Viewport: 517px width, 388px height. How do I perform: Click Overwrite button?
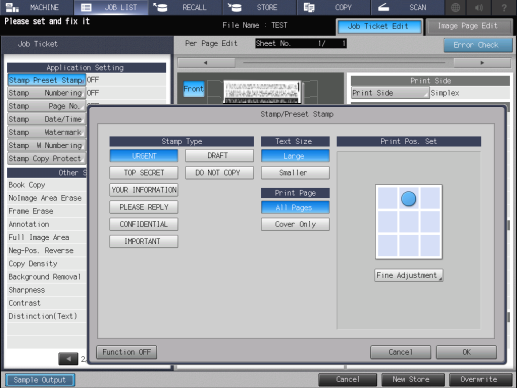tap(480, 380)
